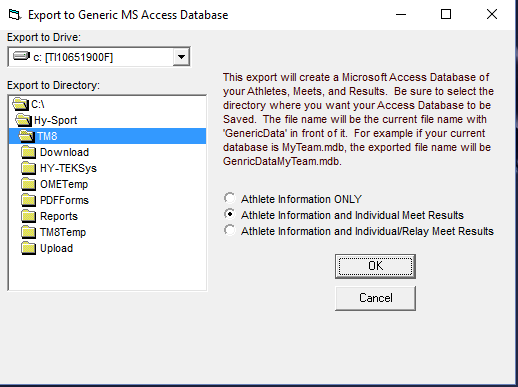Click the Upload folder icon

pyautogui.click(x=28, y=248)
